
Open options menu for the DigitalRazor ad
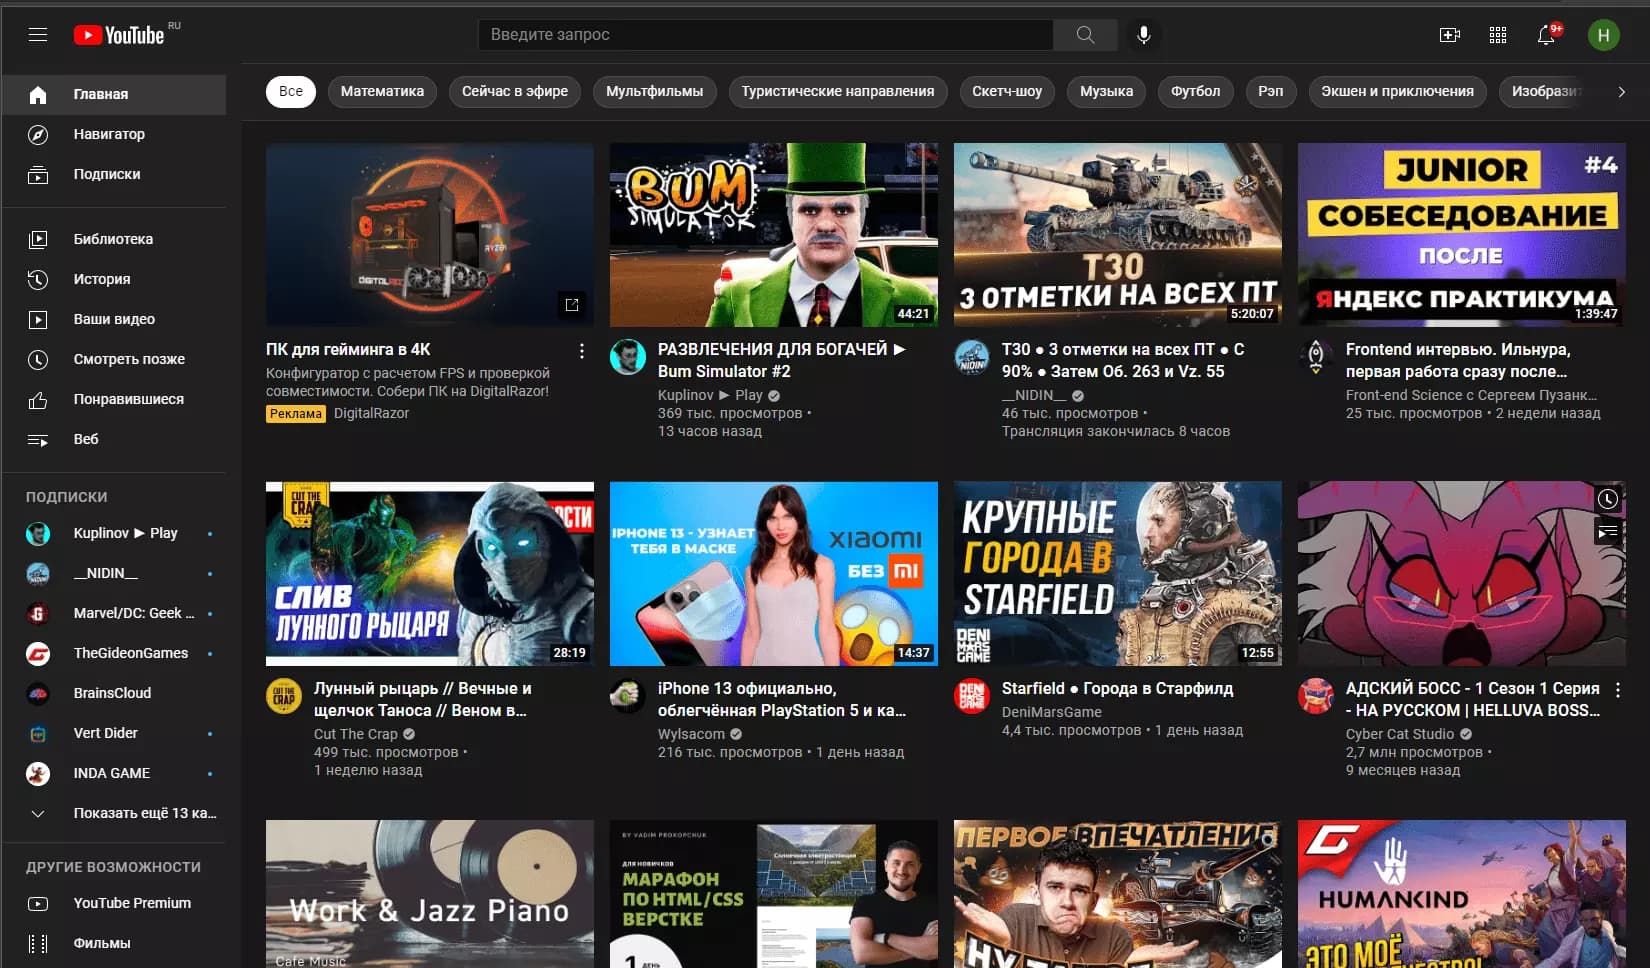tap(581, 351)
